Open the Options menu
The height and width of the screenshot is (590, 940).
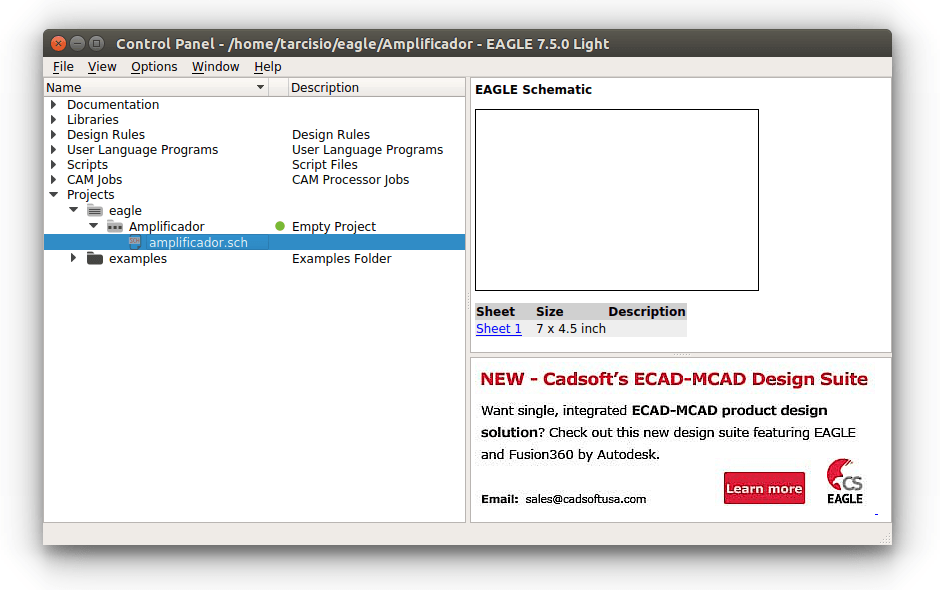pos(154,67)
